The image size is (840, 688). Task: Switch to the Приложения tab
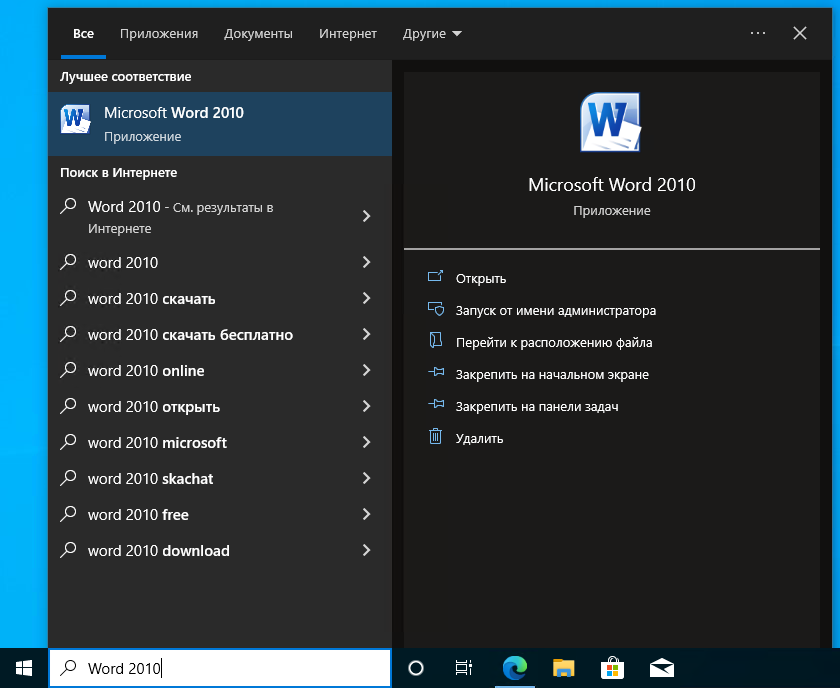159,34
